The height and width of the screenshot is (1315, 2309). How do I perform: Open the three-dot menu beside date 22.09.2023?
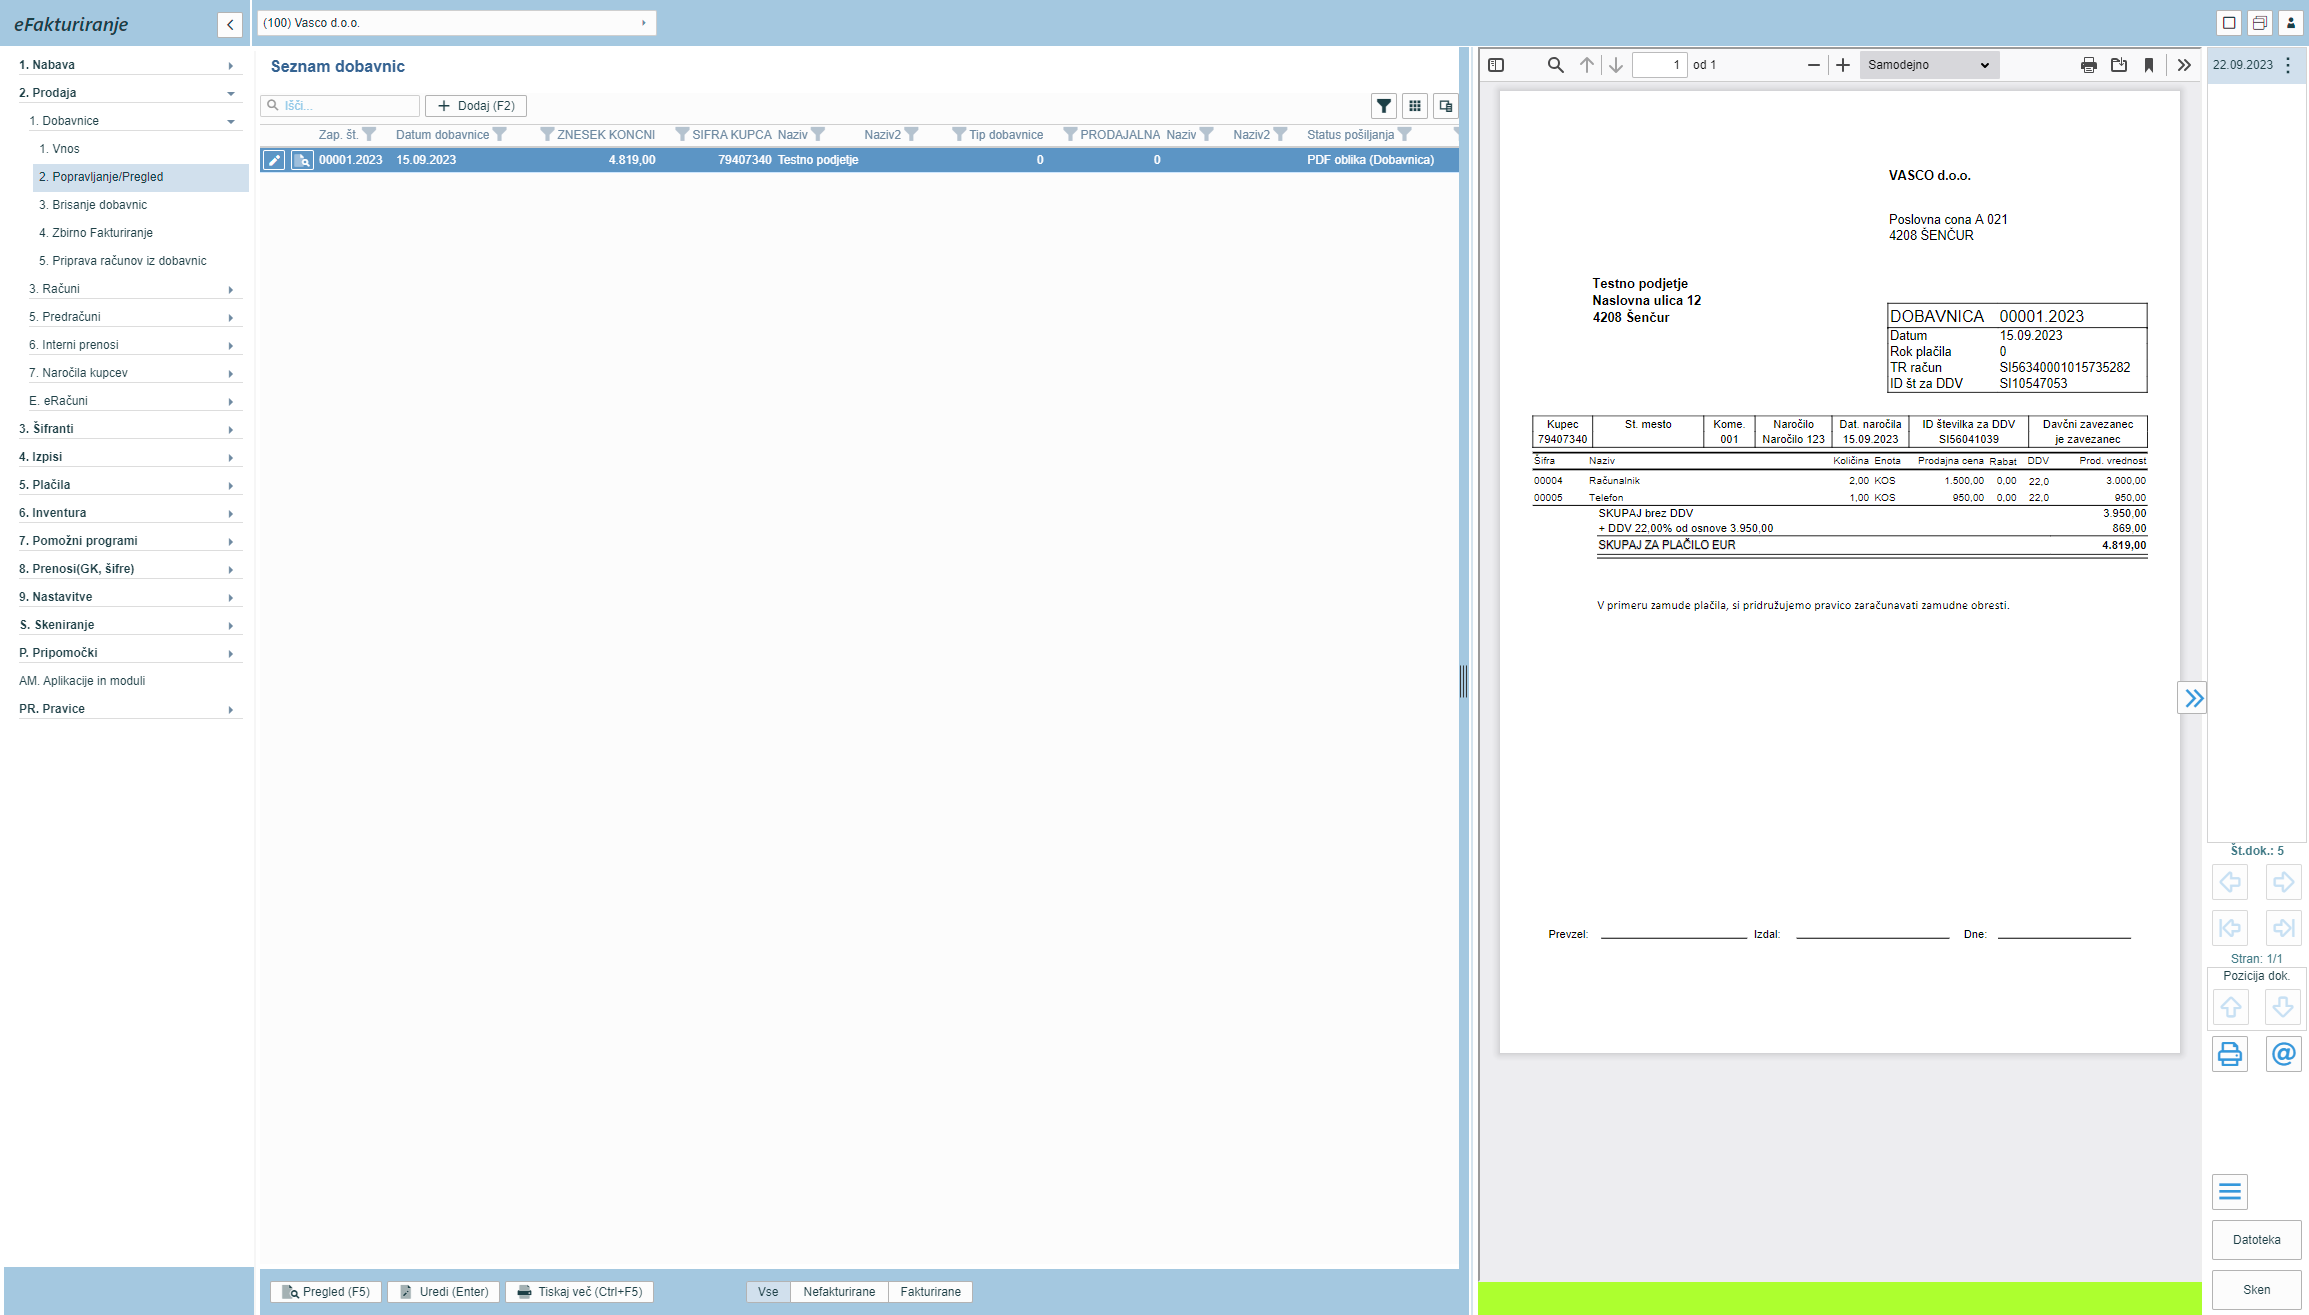tap(2288, 65)
